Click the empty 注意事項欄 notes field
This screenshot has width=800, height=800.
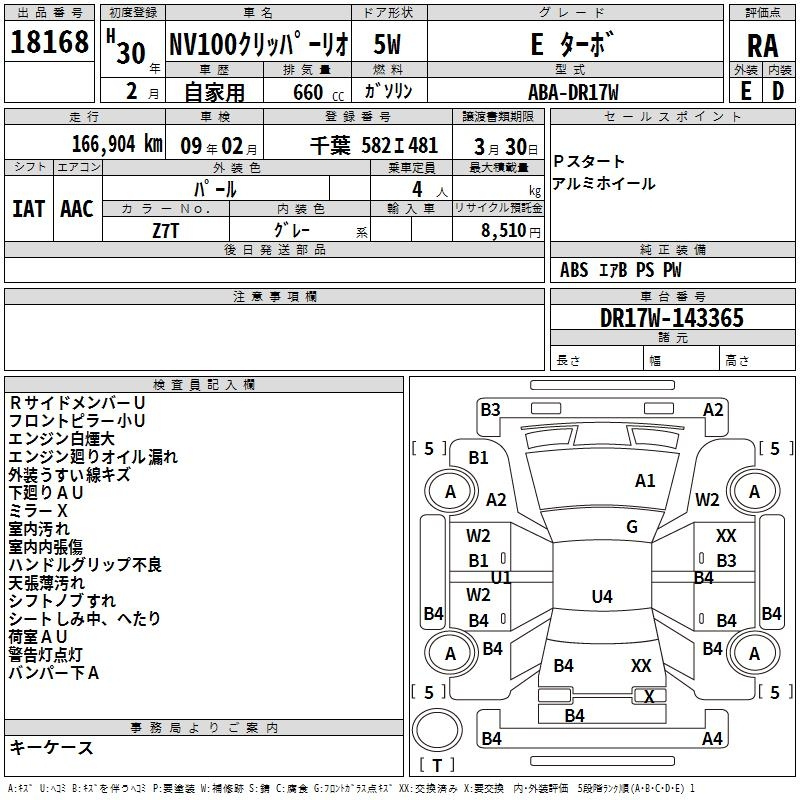274,338
